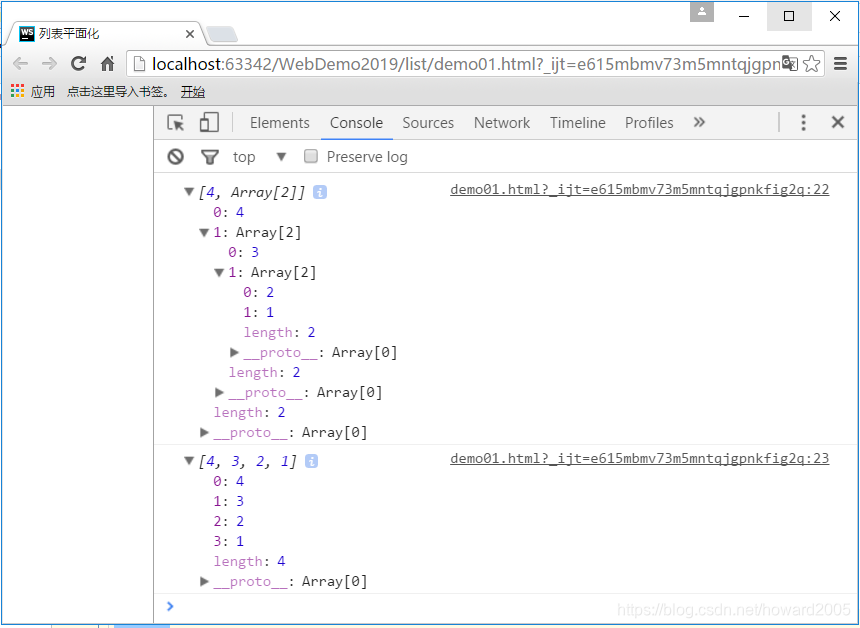Viewport: 860px width, 628px height.
Task: Open Chrome hamburger menu
Action: coord(840,64)
